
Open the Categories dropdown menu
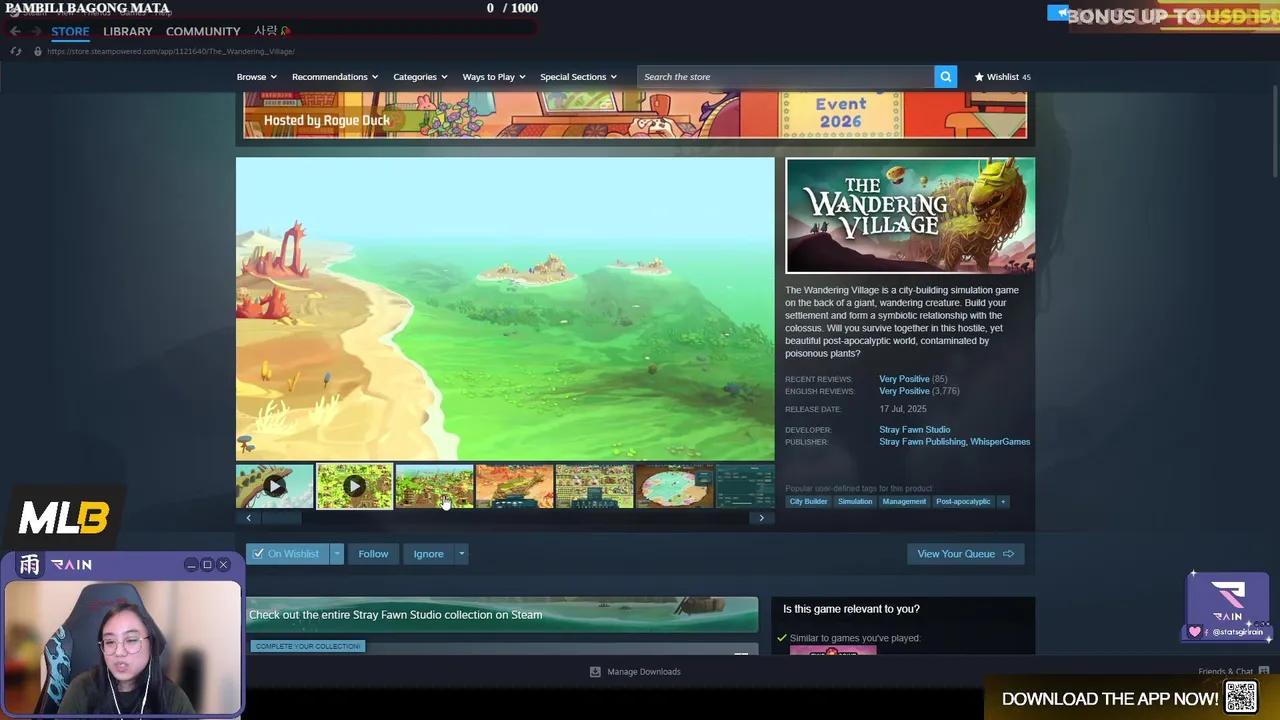tap(420, 77)
